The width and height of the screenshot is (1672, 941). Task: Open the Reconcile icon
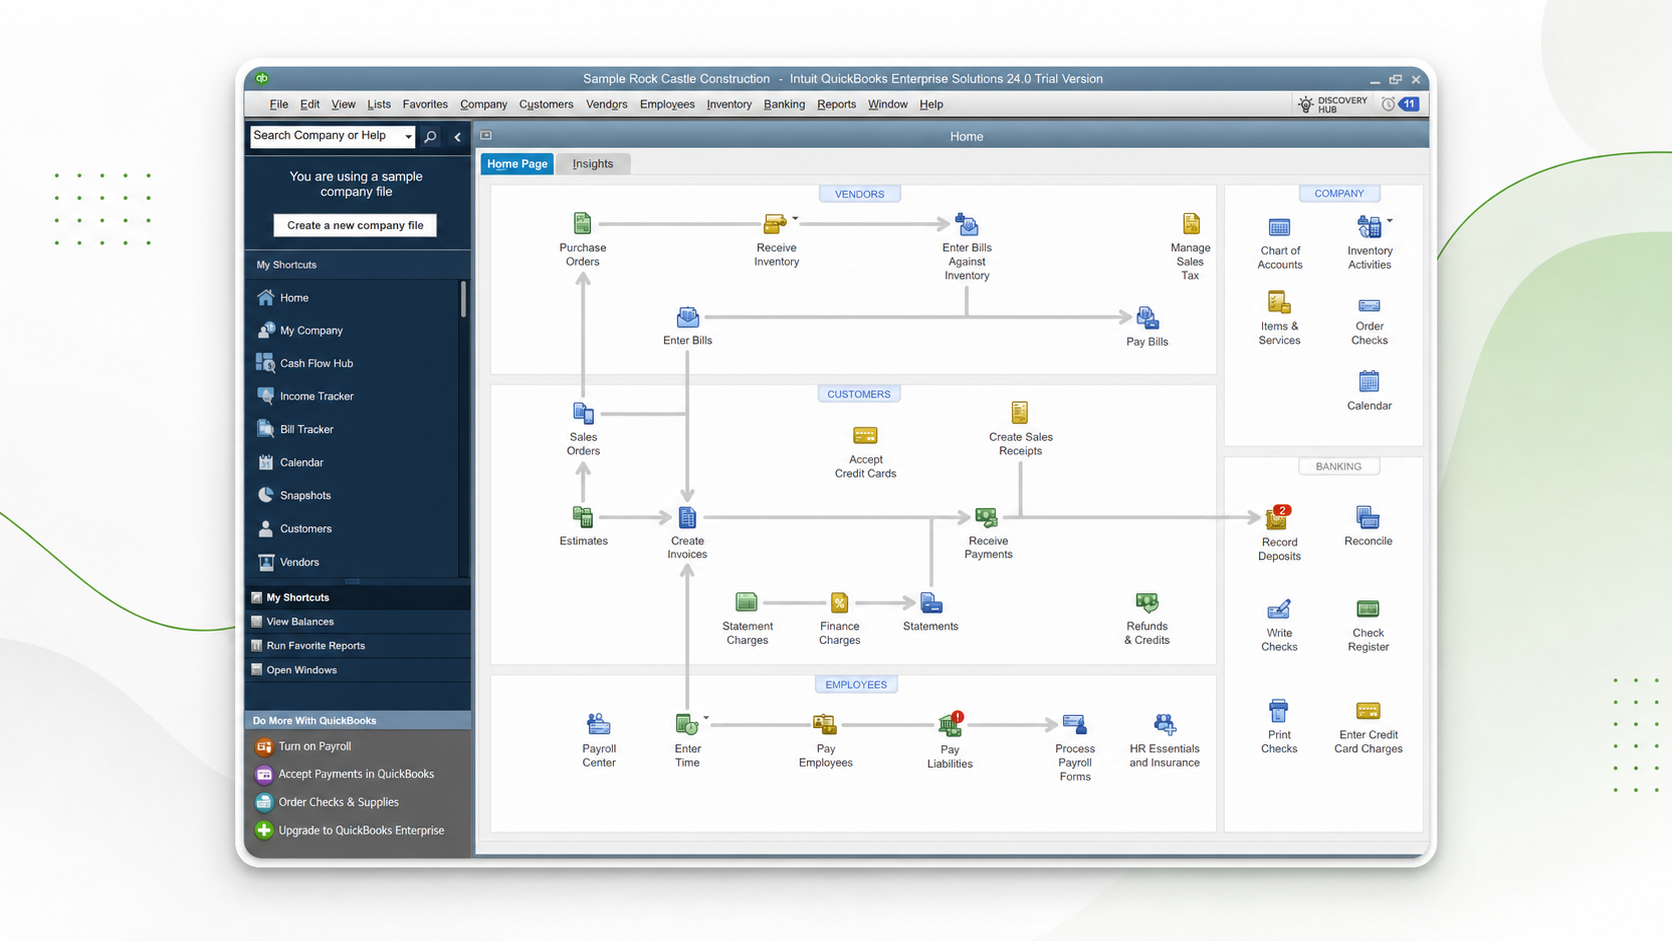1367,517
